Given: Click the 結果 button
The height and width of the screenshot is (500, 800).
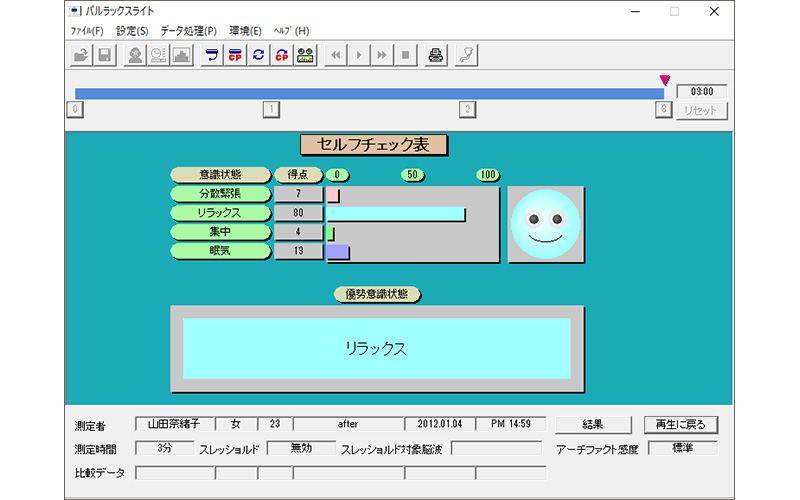Looking at the screenshot, I should [x=593, y=424].
